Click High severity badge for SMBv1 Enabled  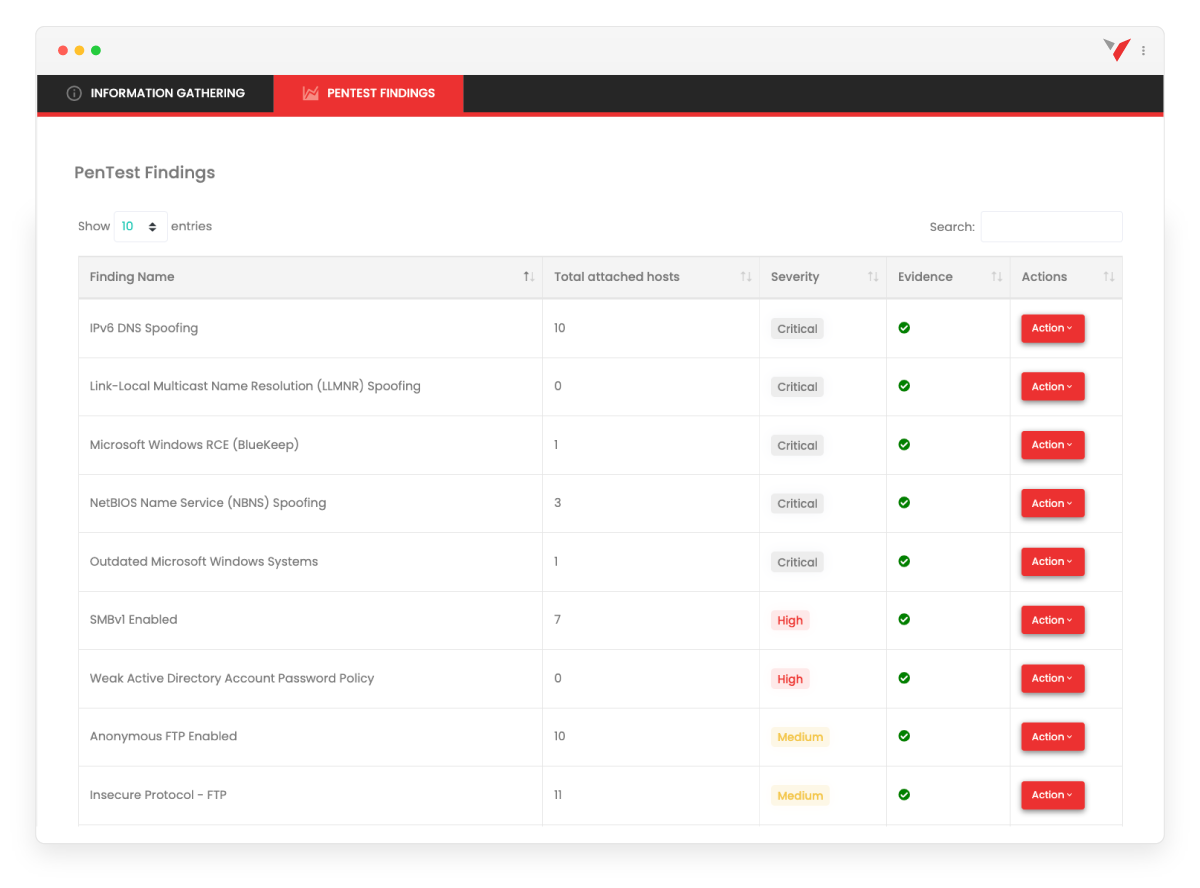[x=790, y=621]
